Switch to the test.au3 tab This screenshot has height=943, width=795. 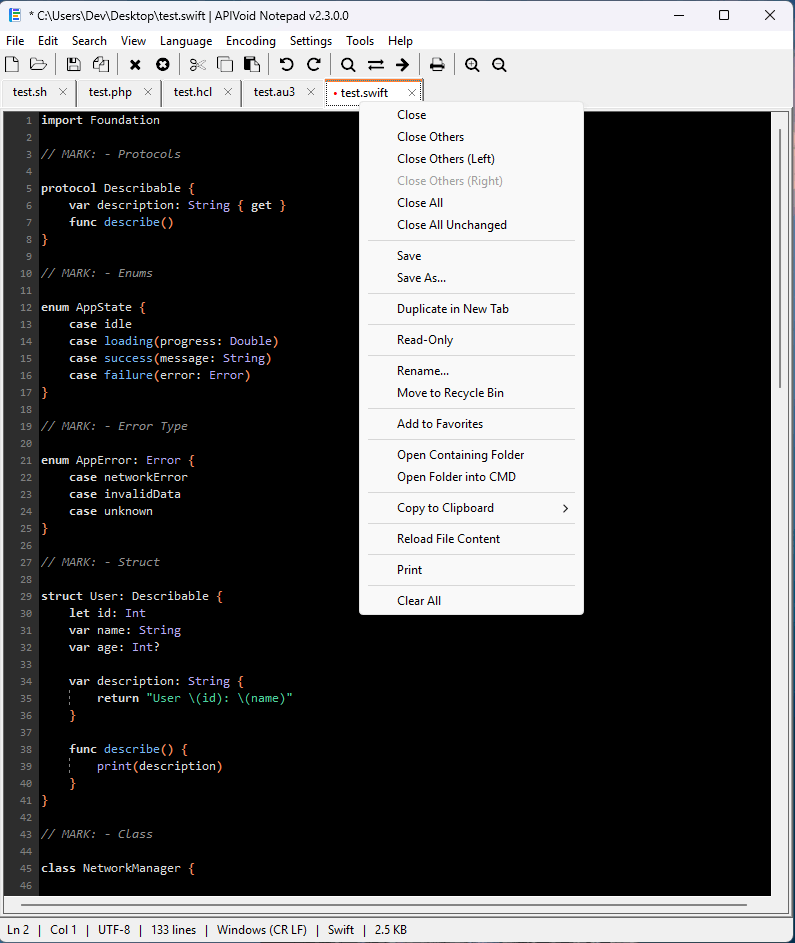pyautogui.click(x=274, y=92)
